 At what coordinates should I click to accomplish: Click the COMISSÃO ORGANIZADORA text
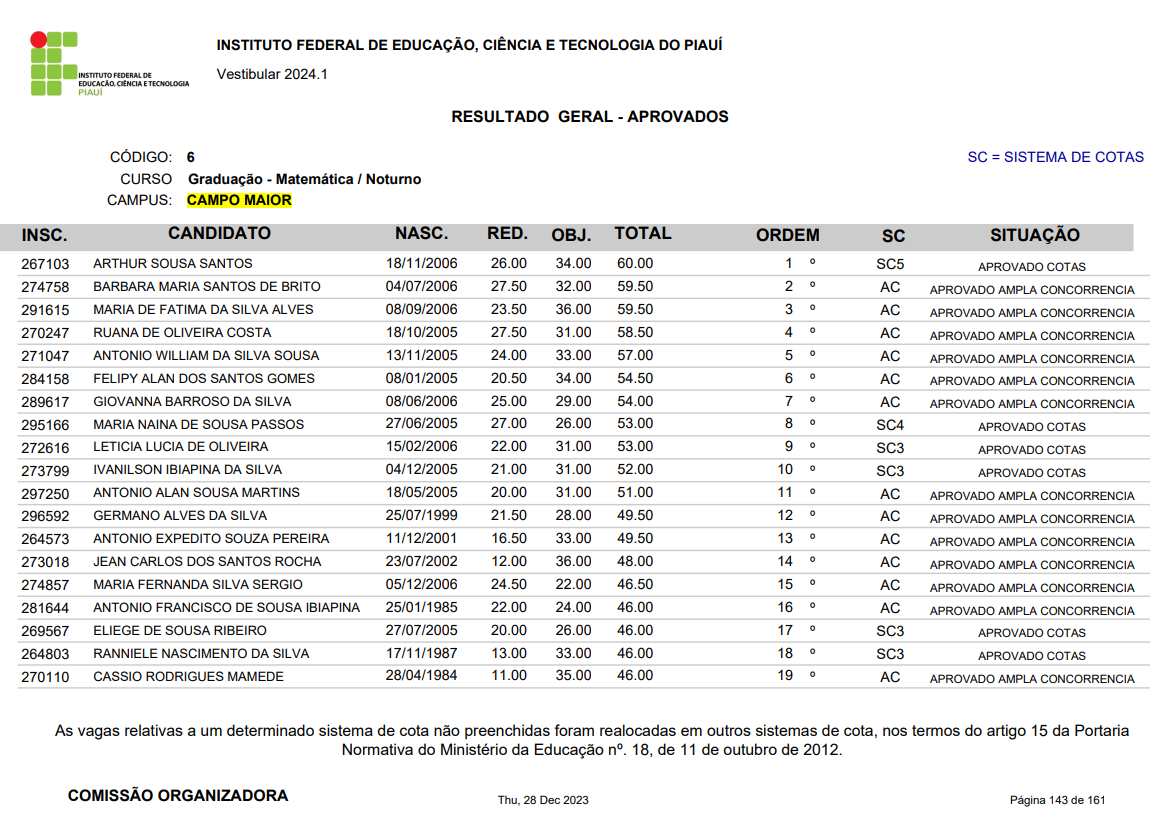click(x=177, y=796)
